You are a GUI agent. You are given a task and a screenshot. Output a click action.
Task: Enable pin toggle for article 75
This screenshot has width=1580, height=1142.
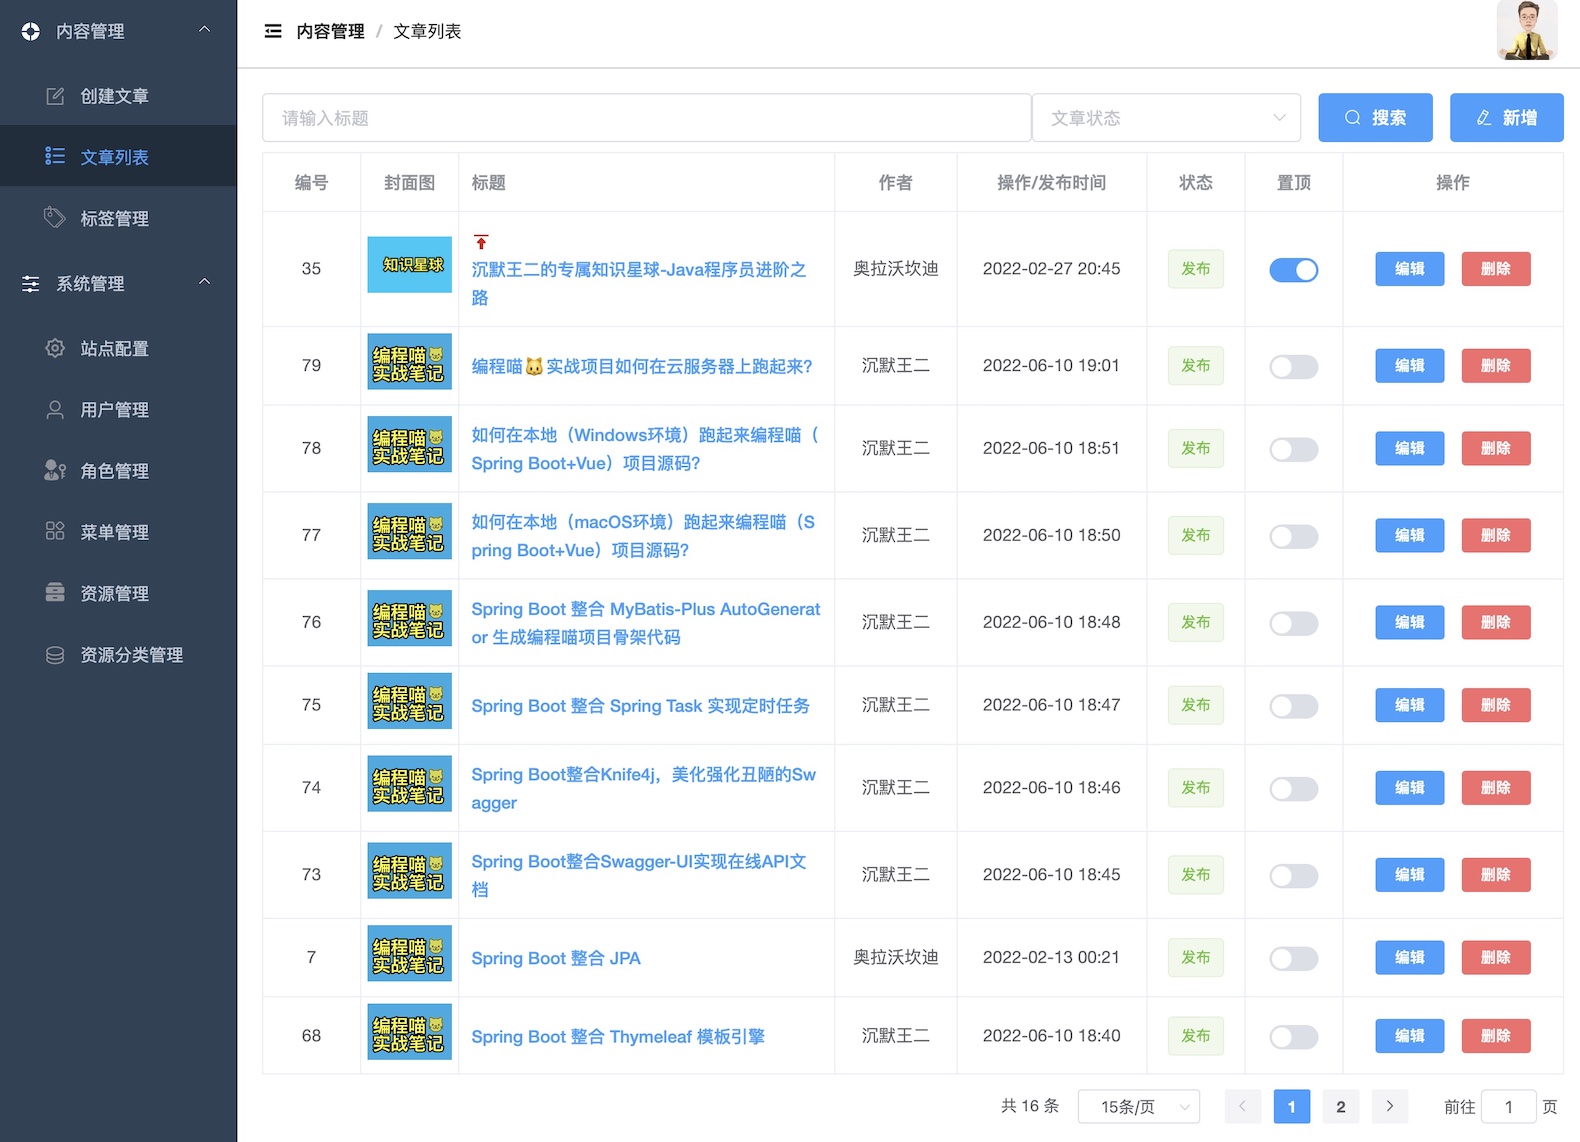[x=1294, y=706]
